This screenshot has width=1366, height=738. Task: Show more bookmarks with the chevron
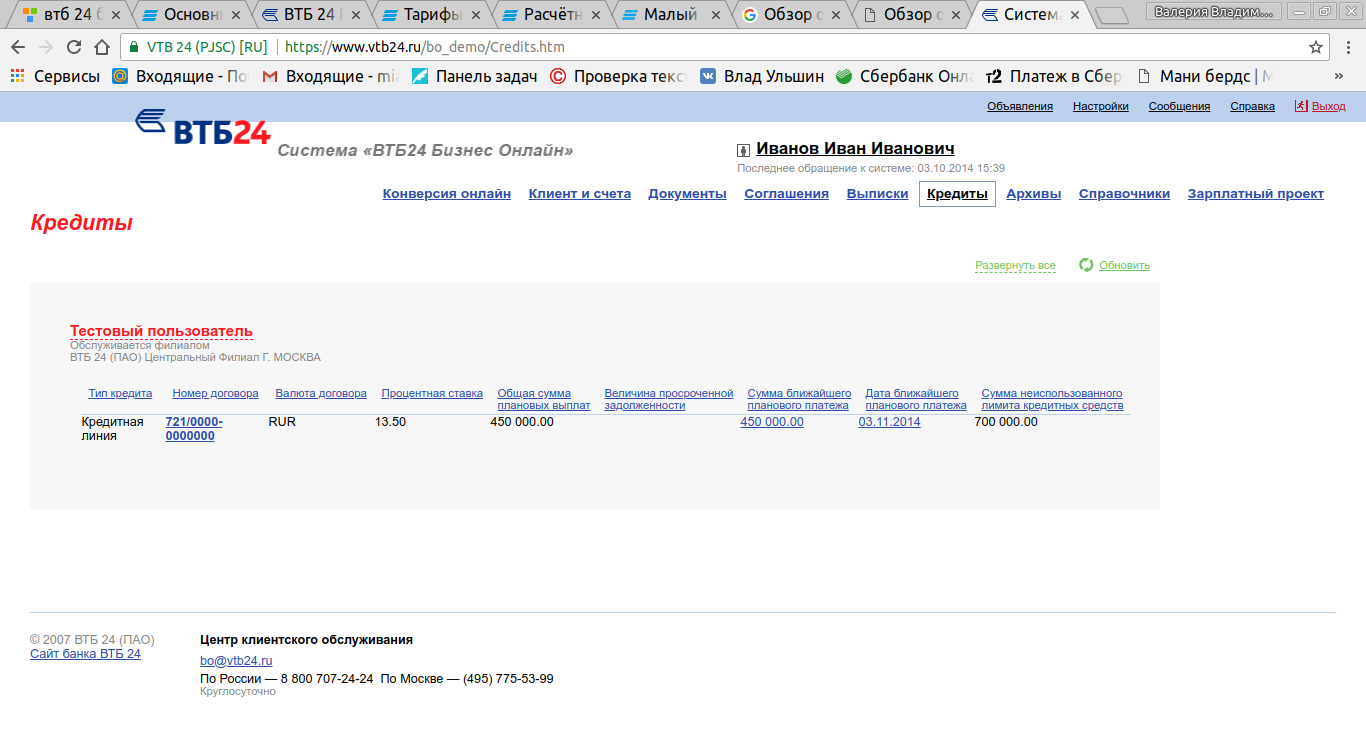tap(1339, 76)
